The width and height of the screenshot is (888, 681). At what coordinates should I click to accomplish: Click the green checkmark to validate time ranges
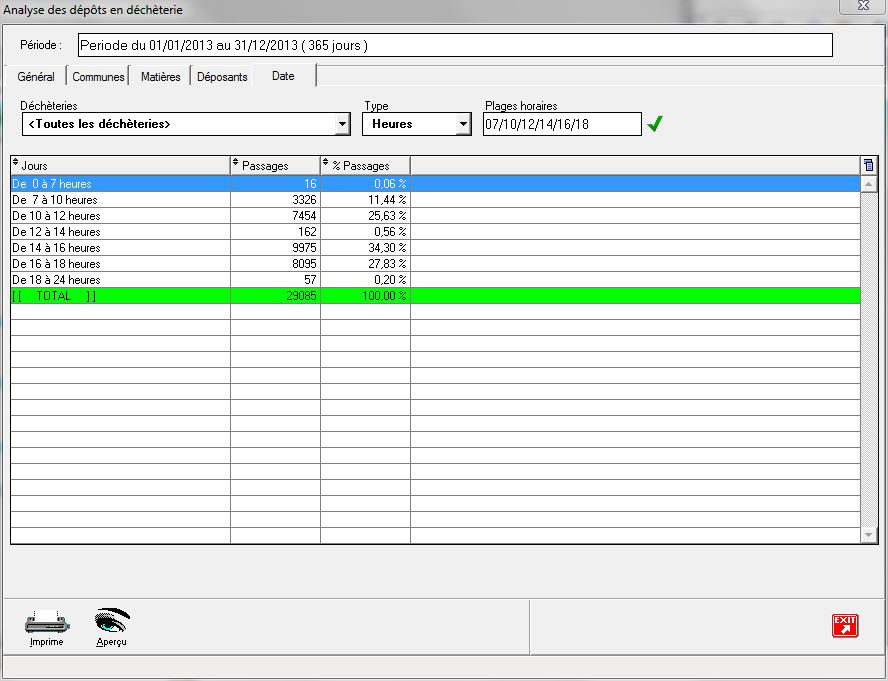tap(655, 124)
